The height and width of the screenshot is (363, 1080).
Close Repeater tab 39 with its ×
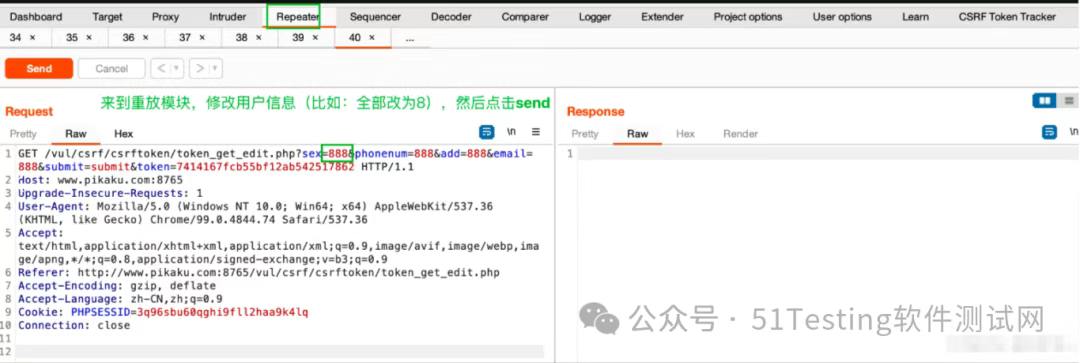pyautogui.click(x=315, y=38)
